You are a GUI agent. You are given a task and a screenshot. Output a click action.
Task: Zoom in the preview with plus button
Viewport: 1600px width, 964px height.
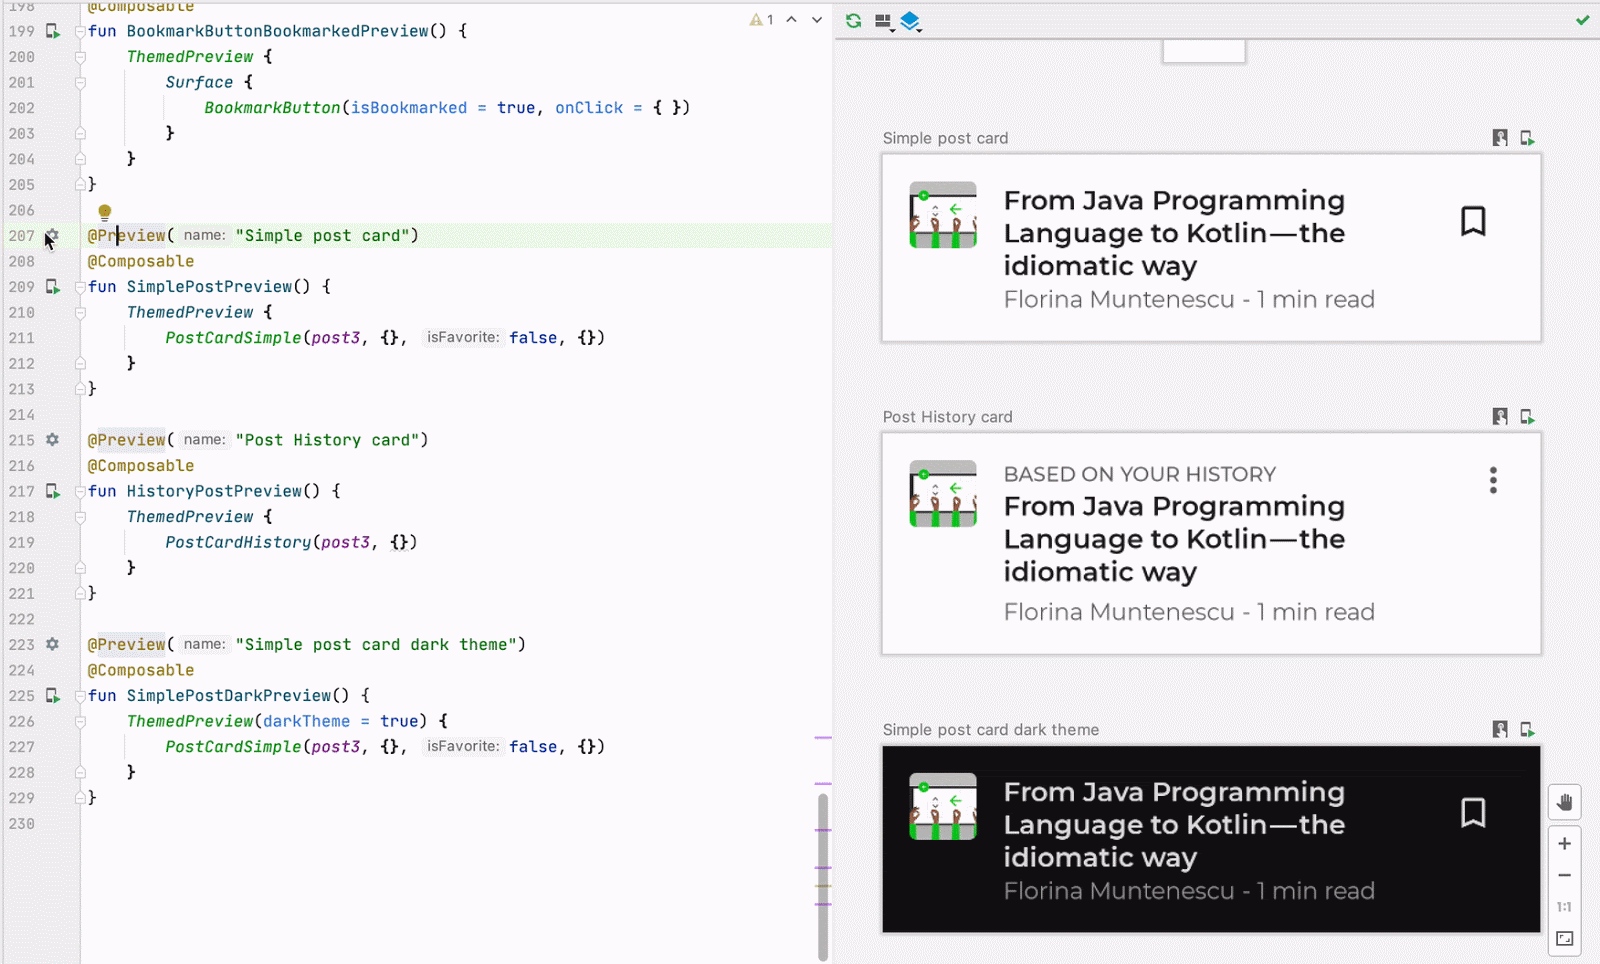[x=1565, y=844]
